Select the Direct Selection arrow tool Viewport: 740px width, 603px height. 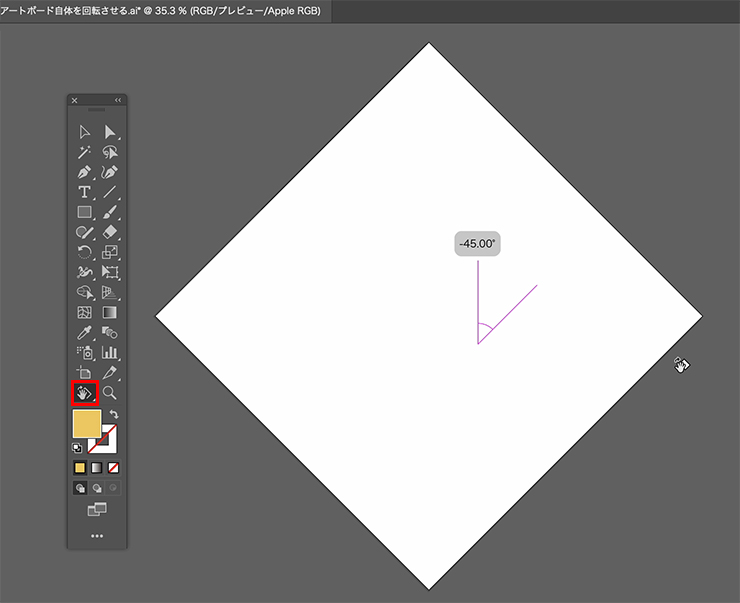point(110,132)
